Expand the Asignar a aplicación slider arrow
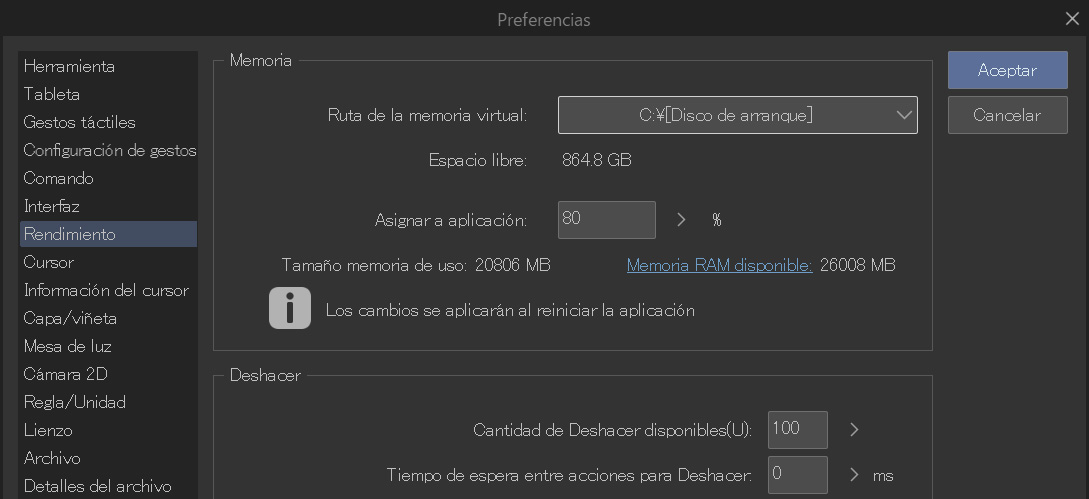1089x499 pixels. [x=681, y=220]
